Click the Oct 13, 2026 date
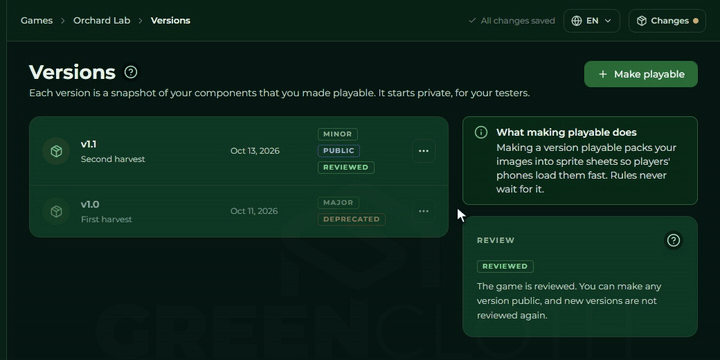Screen dimensions: 720x360 coord(255,151)
